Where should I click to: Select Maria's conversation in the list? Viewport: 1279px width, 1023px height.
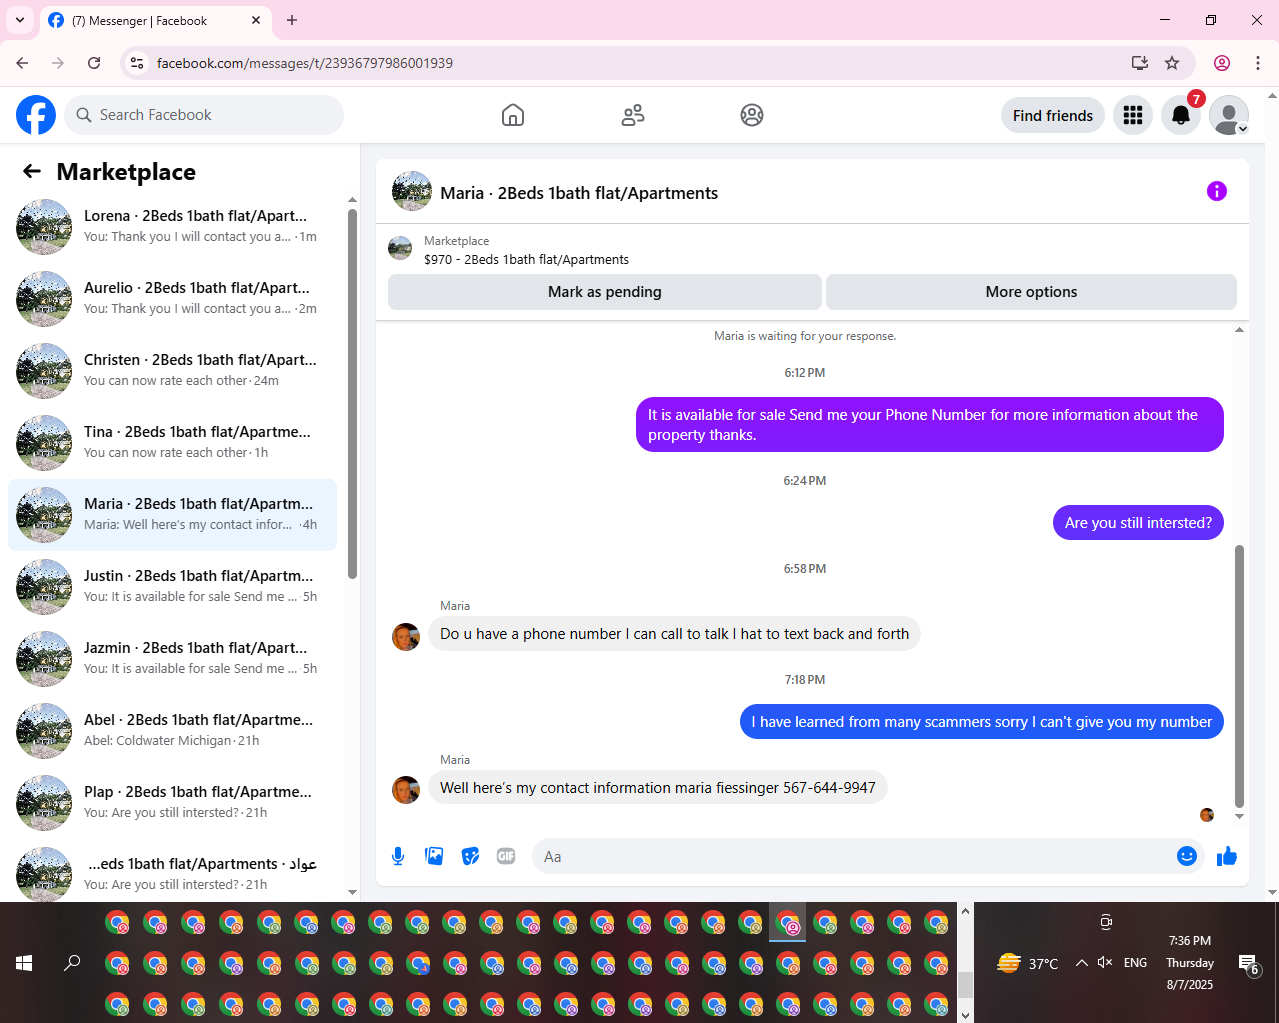pyautogui.click(x=172, y=514)
